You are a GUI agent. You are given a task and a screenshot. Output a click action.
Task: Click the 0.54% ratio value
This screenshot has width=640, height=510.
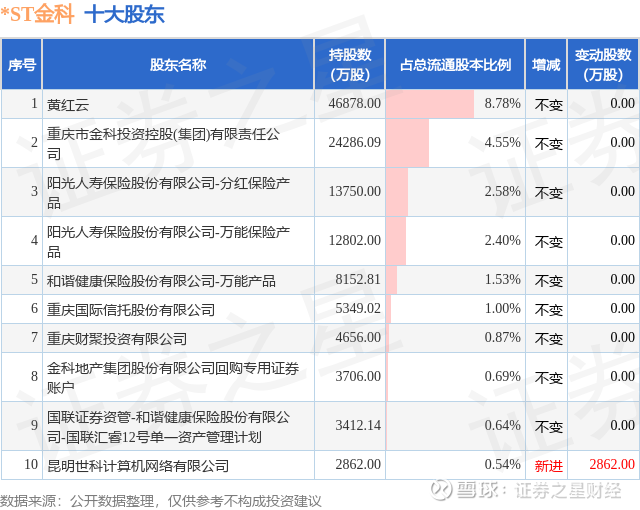502,464
